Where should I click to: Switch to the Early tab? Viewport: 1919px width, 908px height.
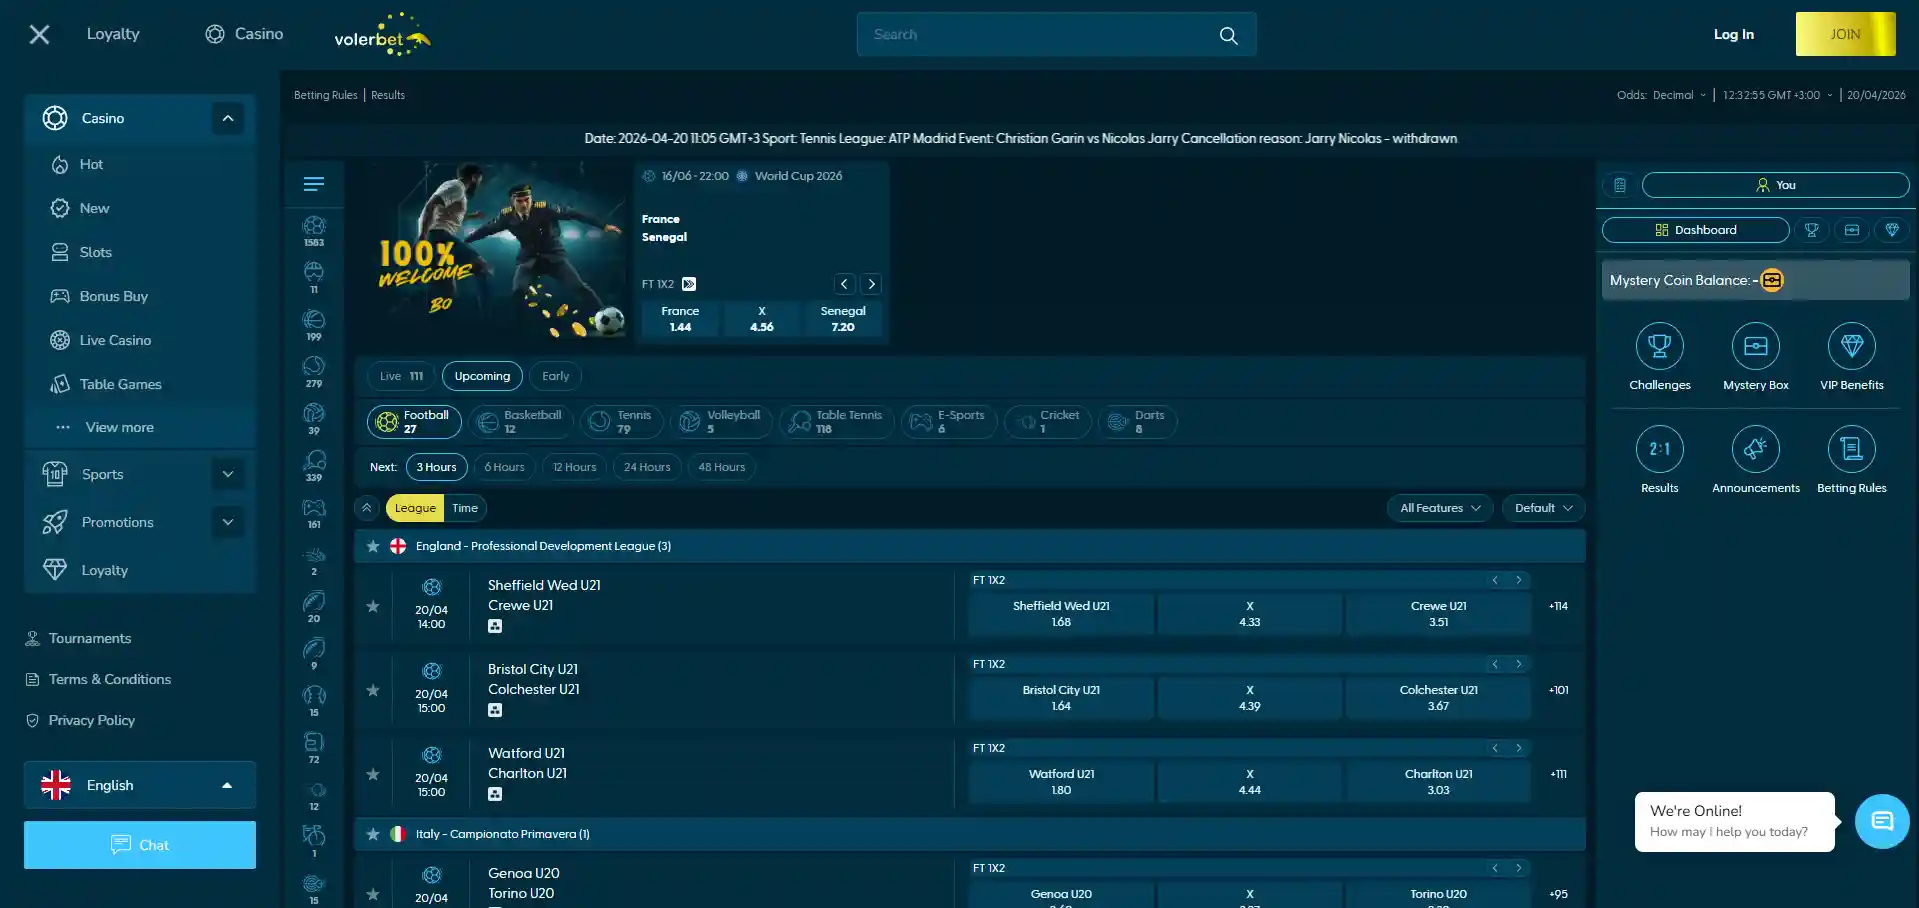click(555, 376)
